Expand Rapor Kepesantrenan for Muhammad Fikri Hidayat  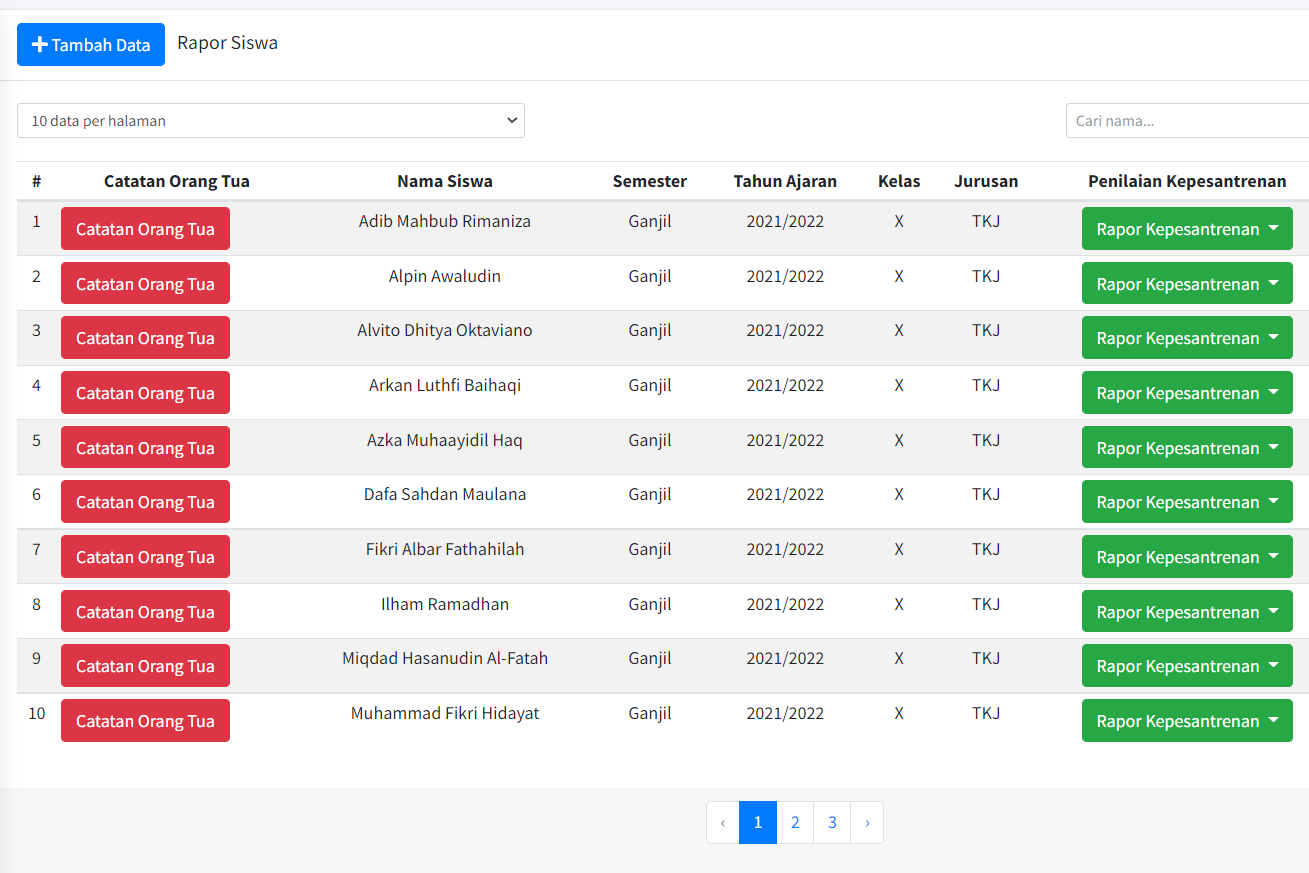[x=1187, y=720]
